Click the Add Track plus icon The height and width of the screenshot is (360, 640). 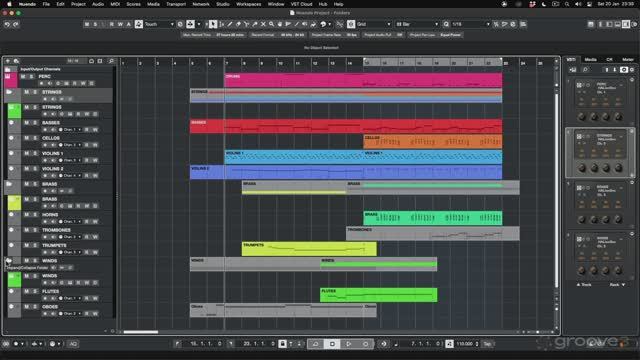click(x=7, y=61)
